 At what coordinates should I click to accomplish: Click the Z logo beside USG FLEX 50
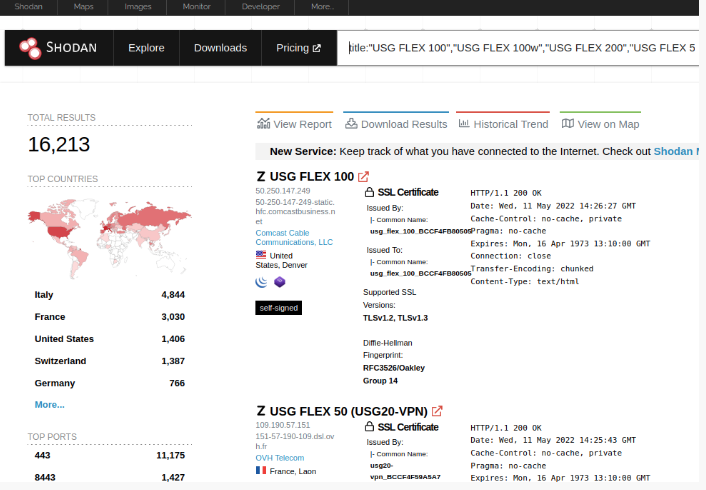pos(261,411)
